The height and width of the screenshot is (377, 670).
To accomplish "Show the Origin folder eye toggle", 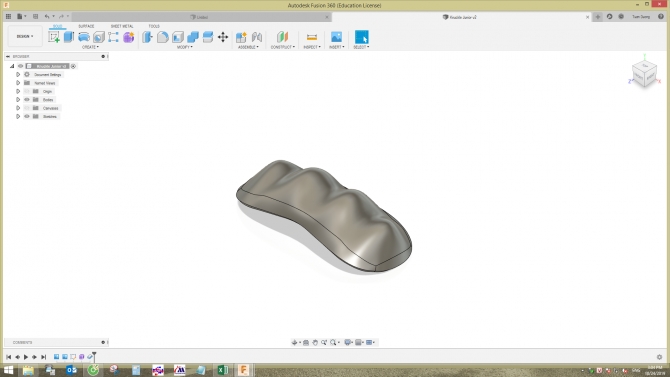I will [x=27, y=91].
